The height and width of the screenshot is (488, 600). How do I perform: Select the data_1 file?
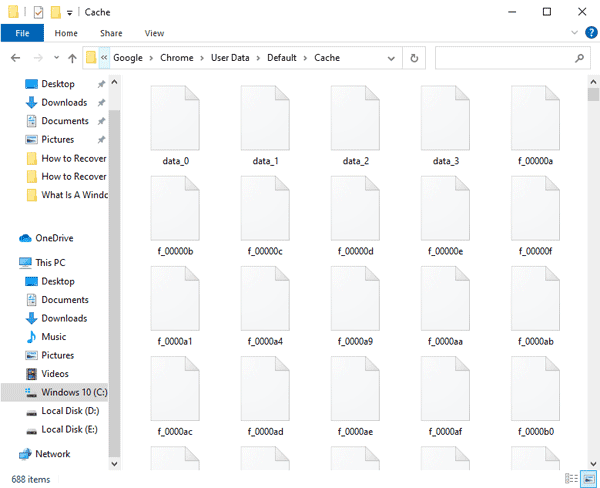(x=265, y=126)
